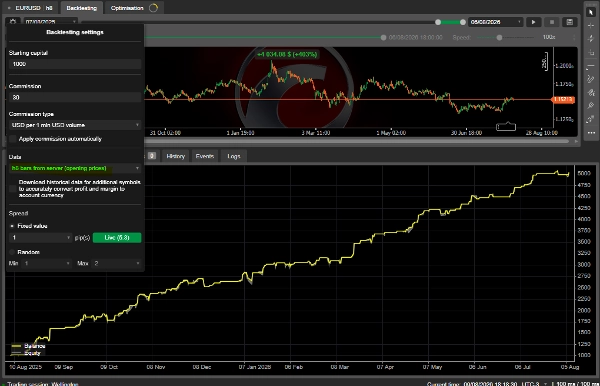Choose the pencil drawing tool
Viewport: 600px width, 386px height.
point(591,79)
